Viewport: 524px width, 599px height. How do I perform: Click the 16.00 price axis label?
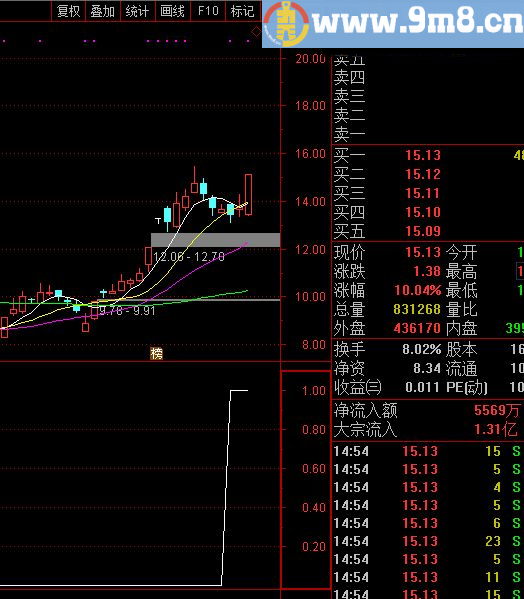tap(311, 154)
